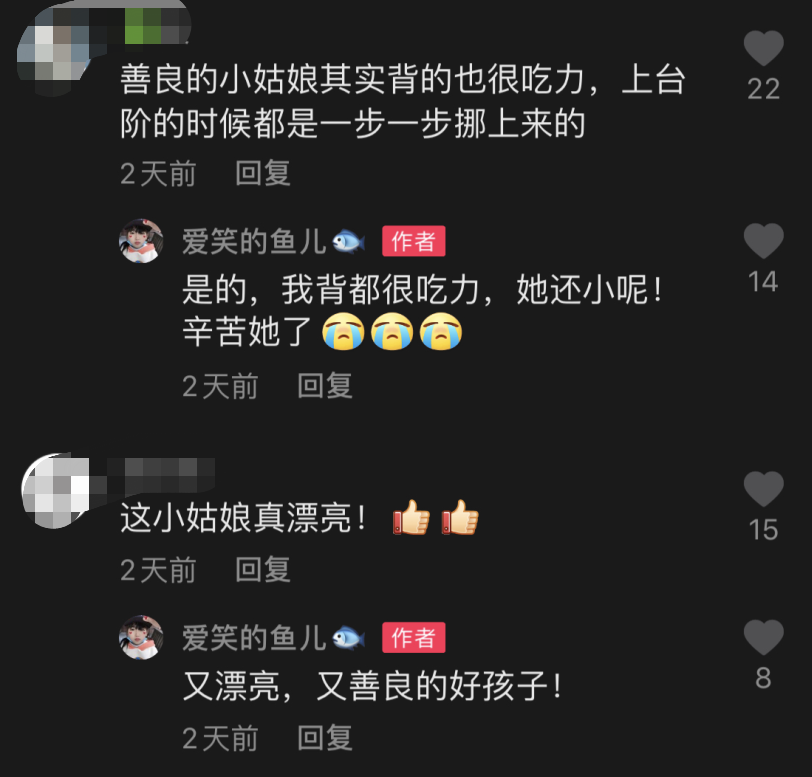The width and height of the screenshot is (812, 777).
Task: Tap the second red 作者 badge
Action: click(413, 637)
